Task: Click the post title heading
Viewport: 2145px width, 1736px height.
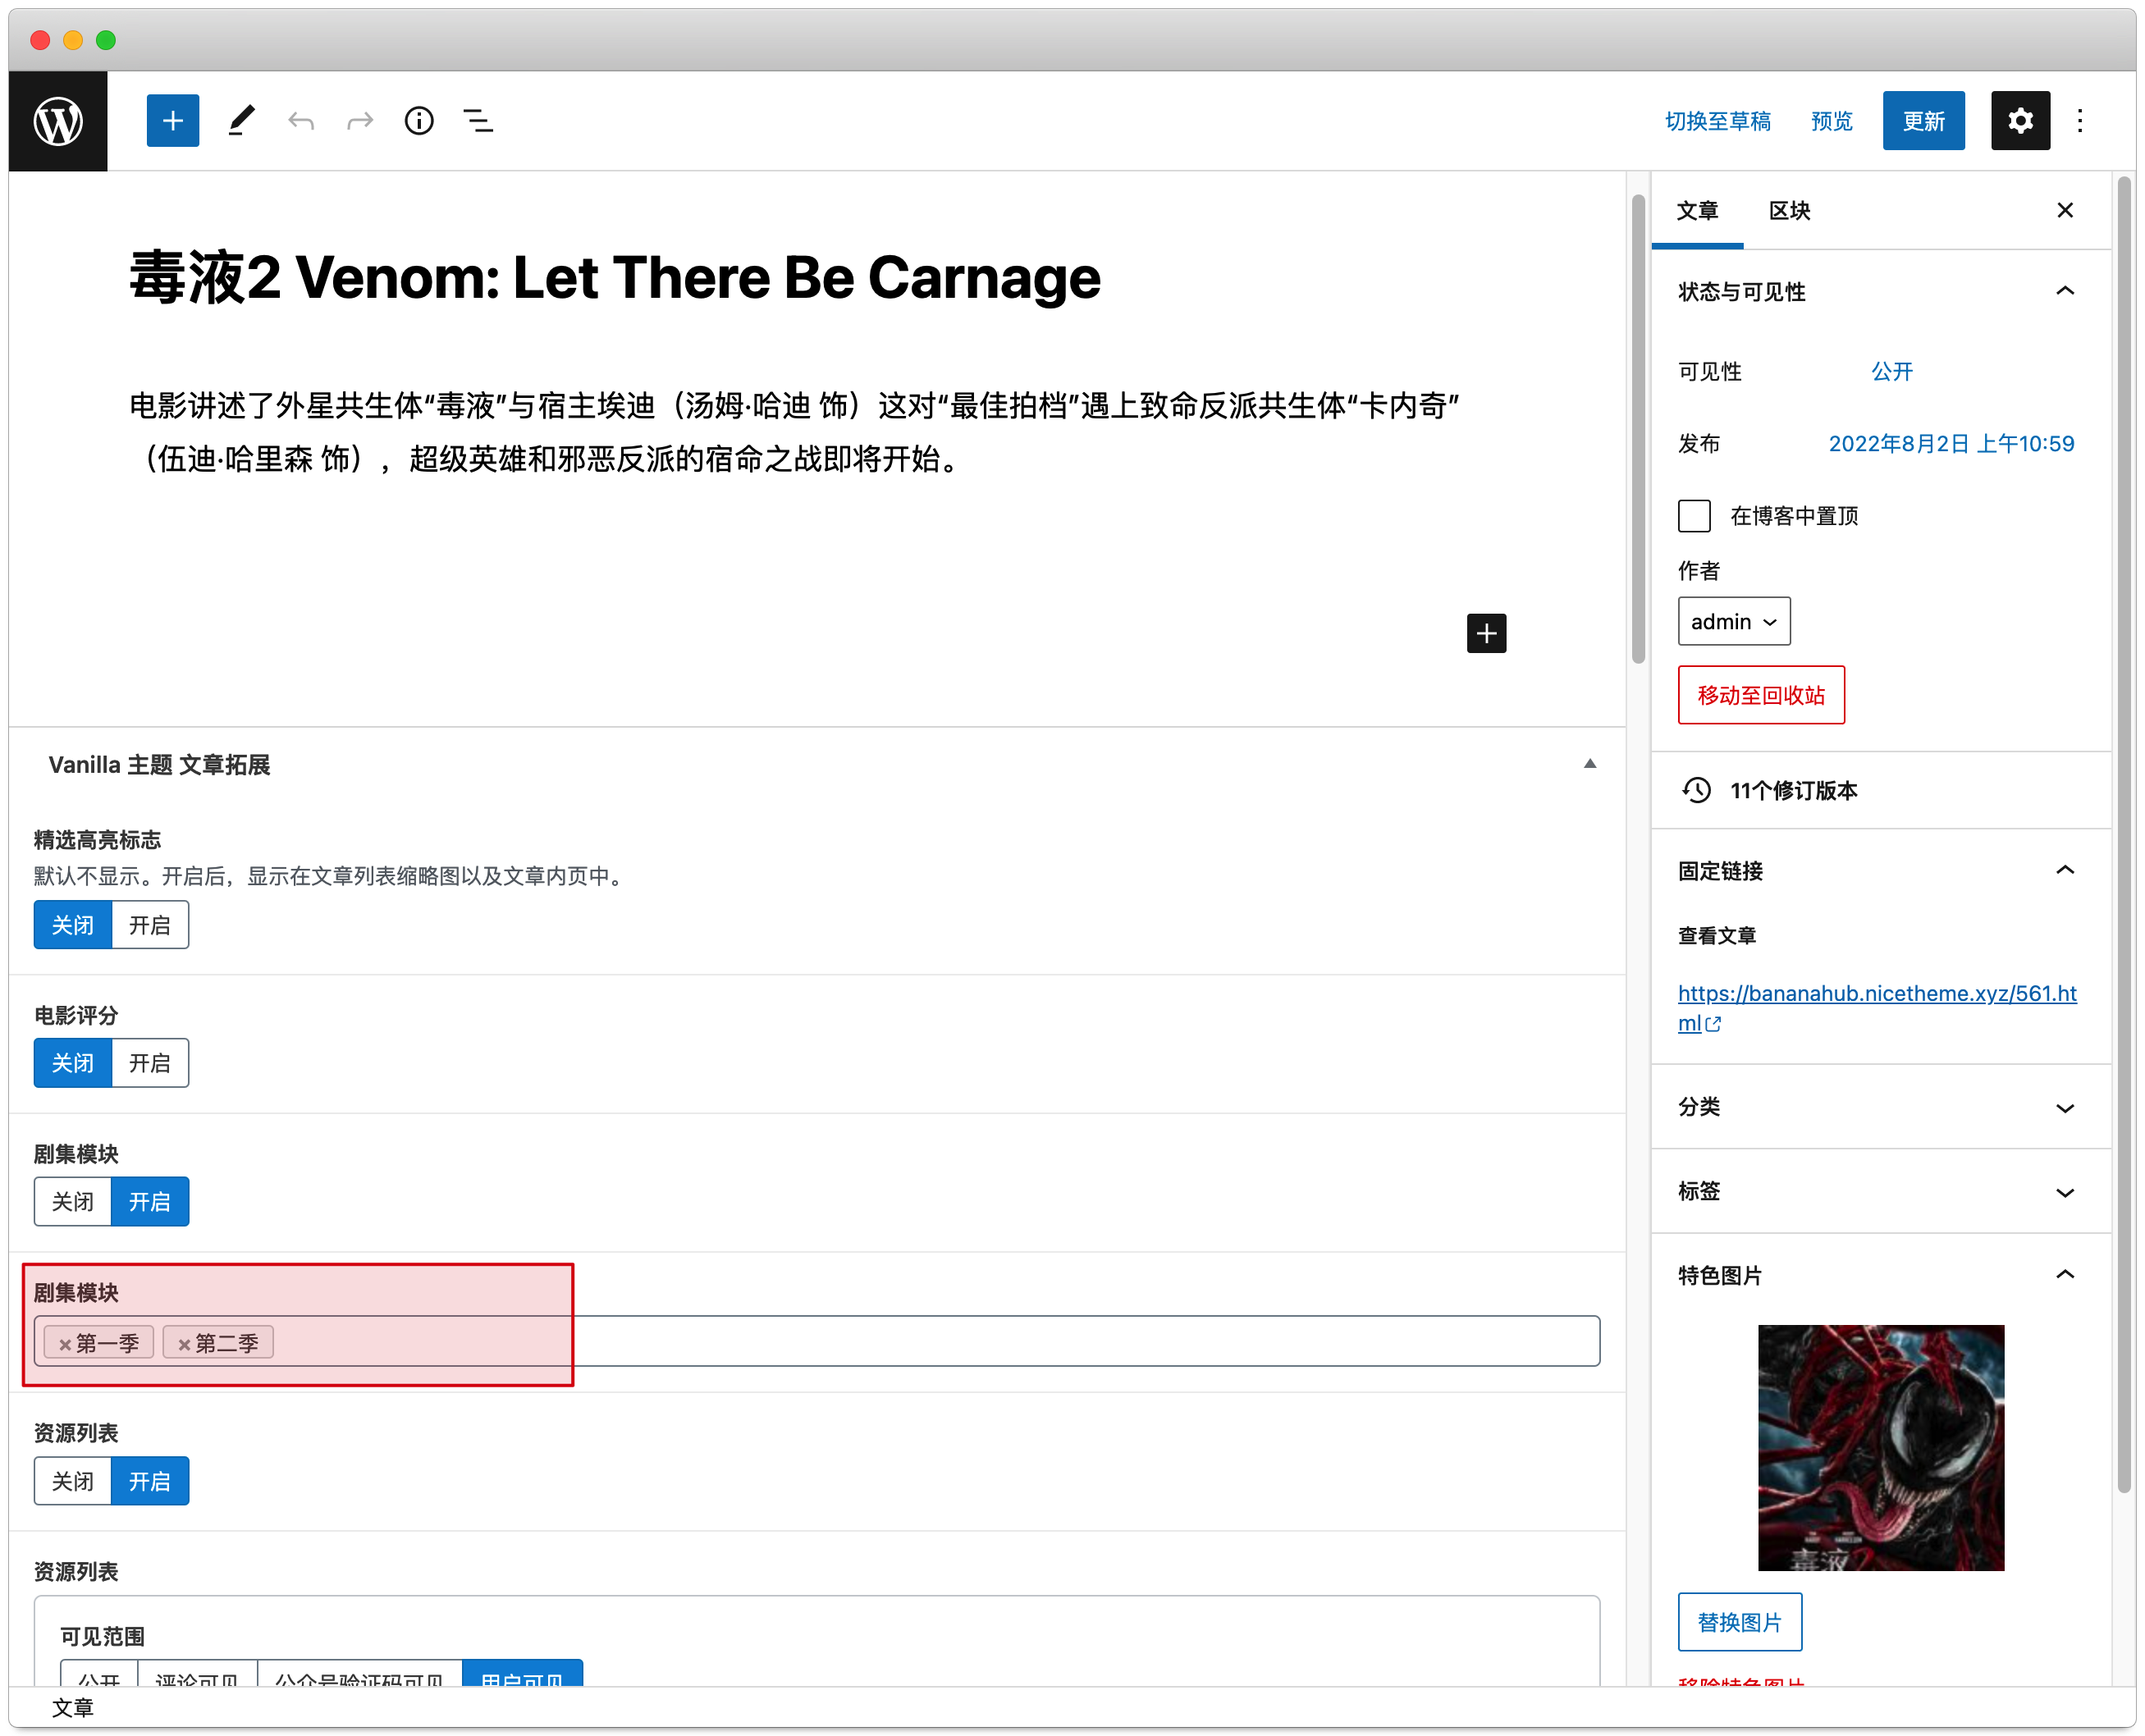Action: pyautogui.click(x=615, y=277)
